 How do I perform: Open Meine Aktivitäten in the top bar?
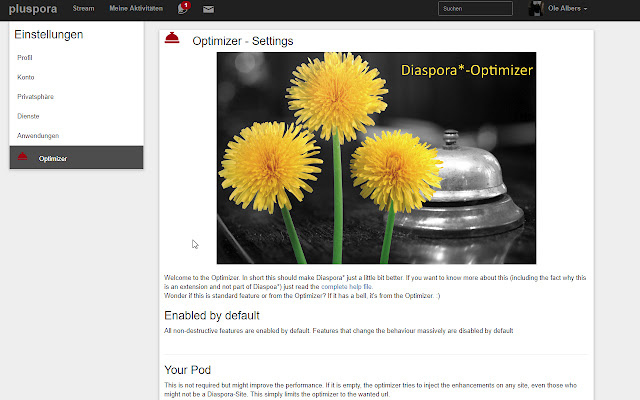(x=136, y=8)
